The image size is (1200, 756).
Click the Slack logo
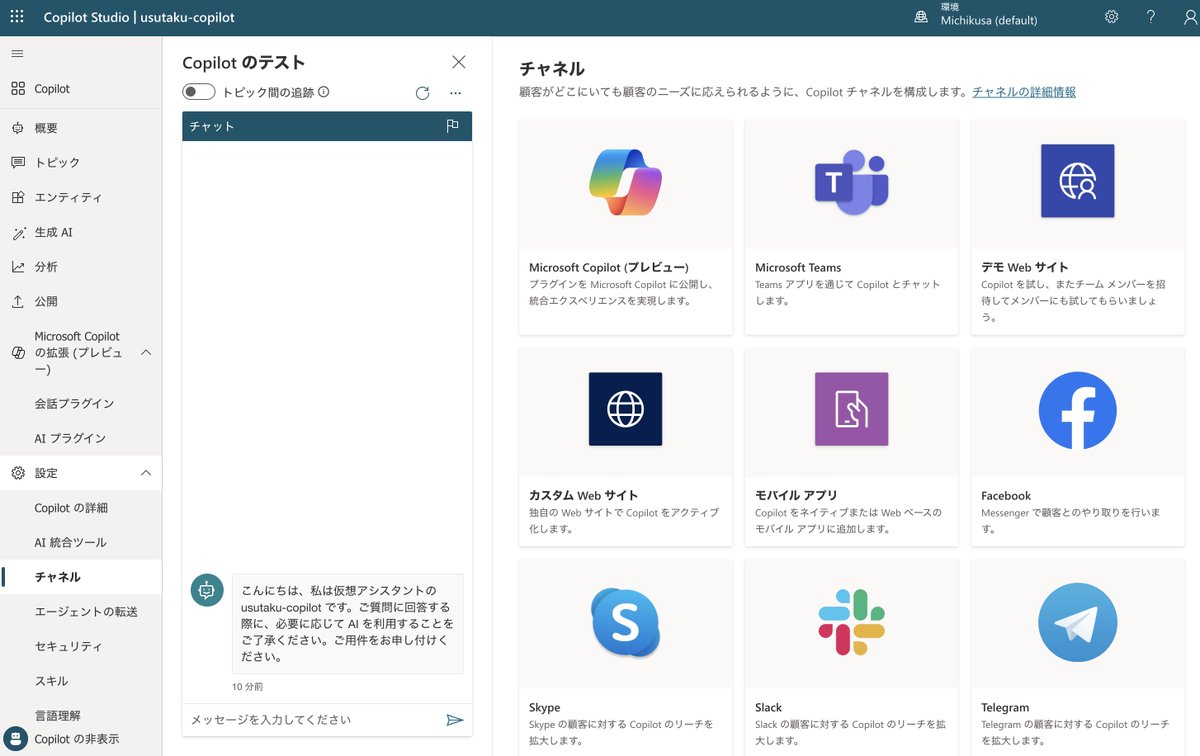(x=851, y=622)
